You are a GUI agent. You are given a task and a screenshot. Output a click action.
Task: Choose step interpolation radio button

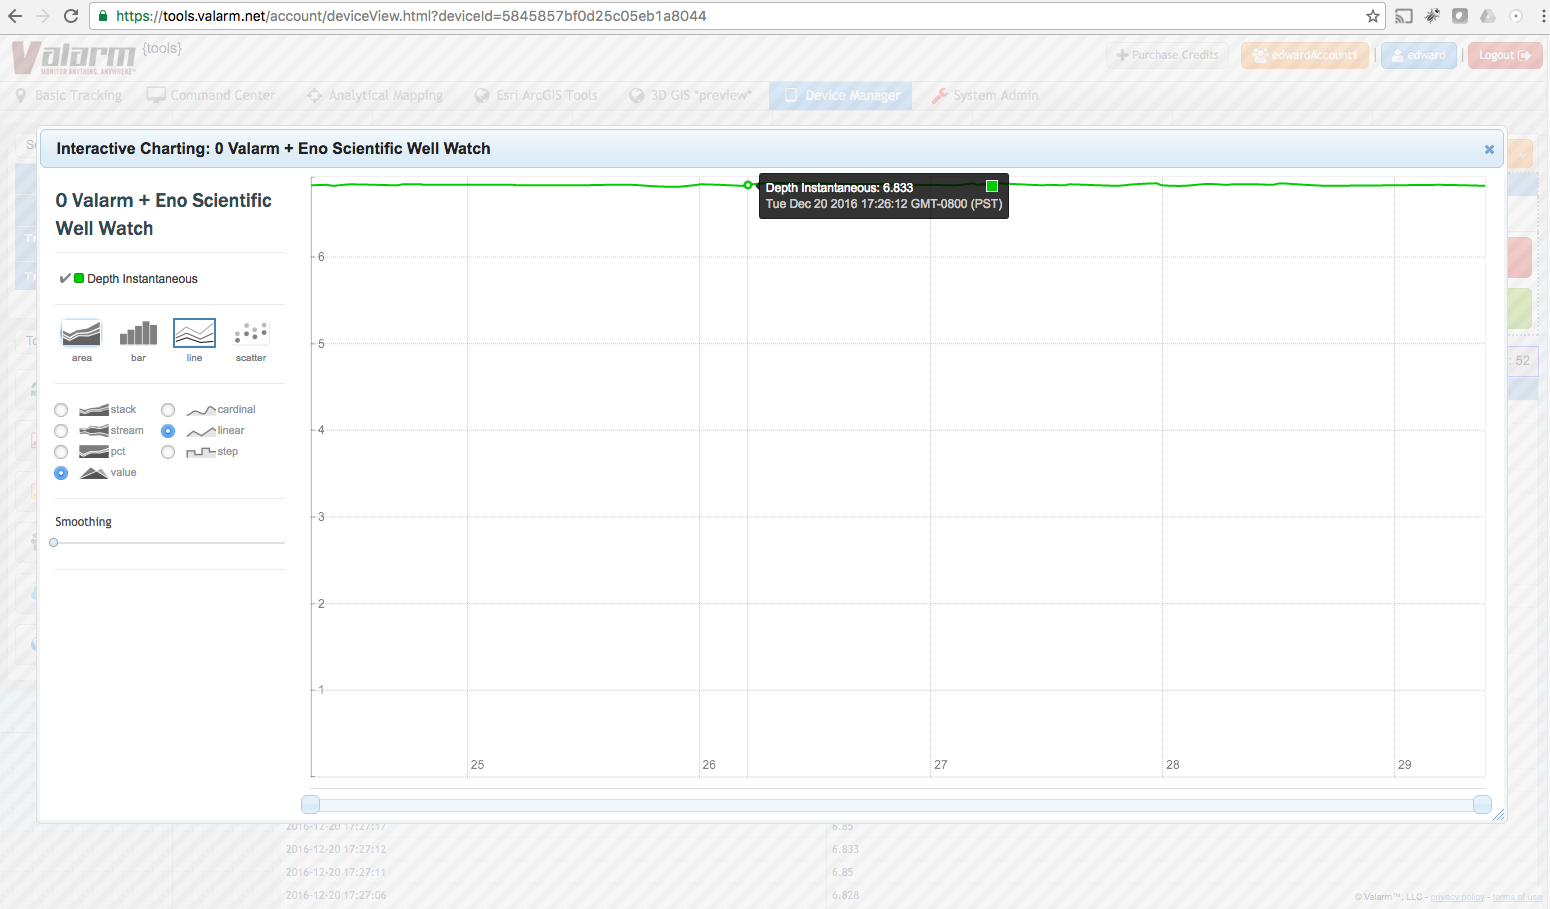(x=168, y=452)
